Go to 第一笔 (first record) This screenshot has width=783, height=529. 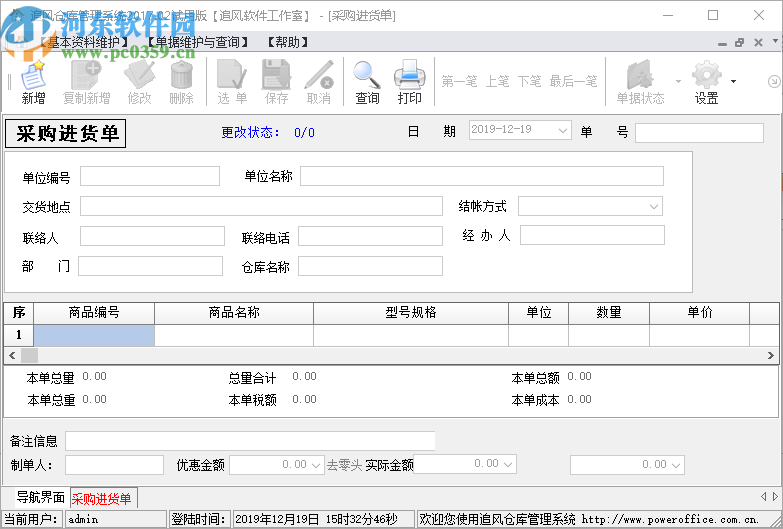coord(459,81)
